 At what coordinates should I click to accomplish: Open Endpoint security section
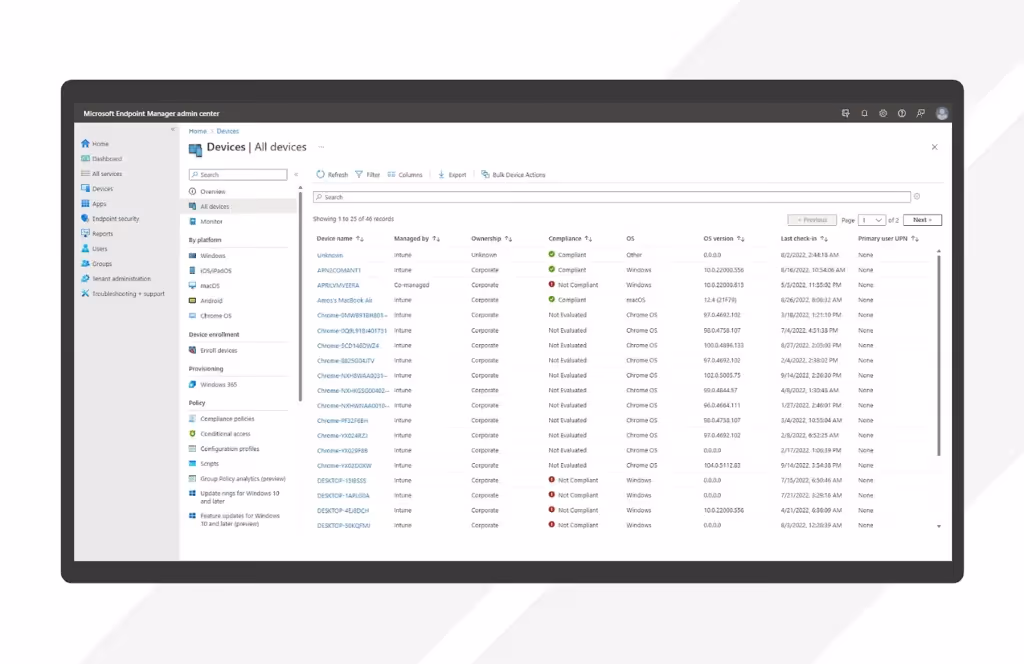coord(110,219)
